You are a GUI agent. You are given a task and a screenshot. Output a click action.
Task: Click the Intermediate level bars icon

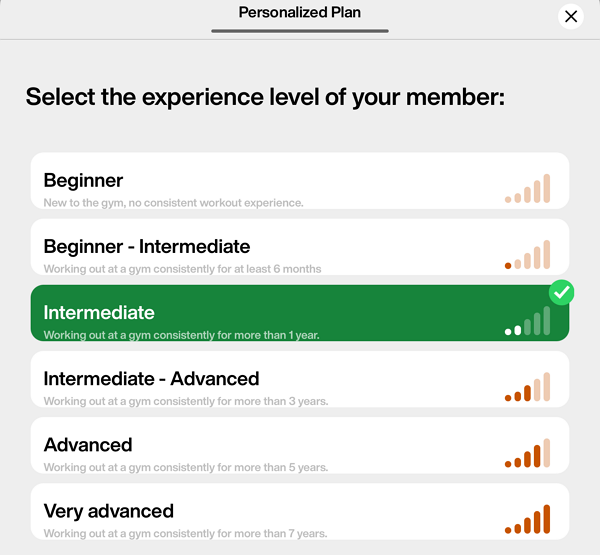(528, 321)
